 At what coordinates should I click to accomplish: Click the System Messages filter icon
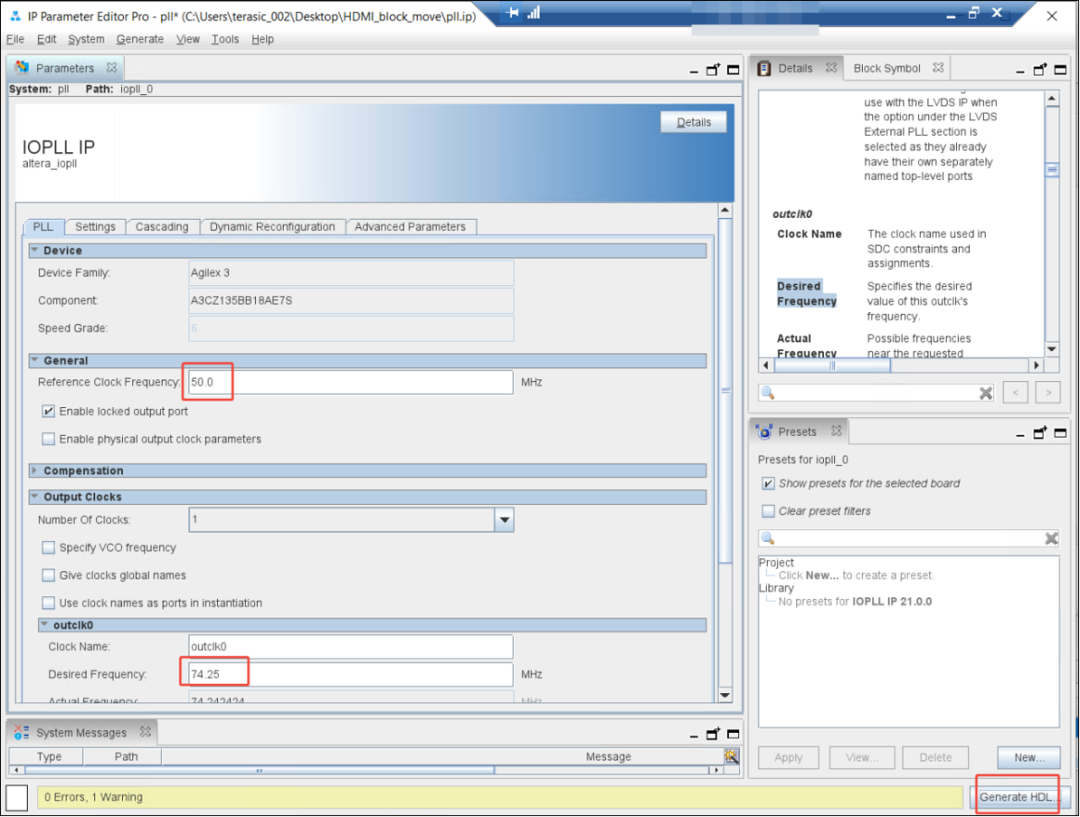pyautogui.click(x=731, y=756)
